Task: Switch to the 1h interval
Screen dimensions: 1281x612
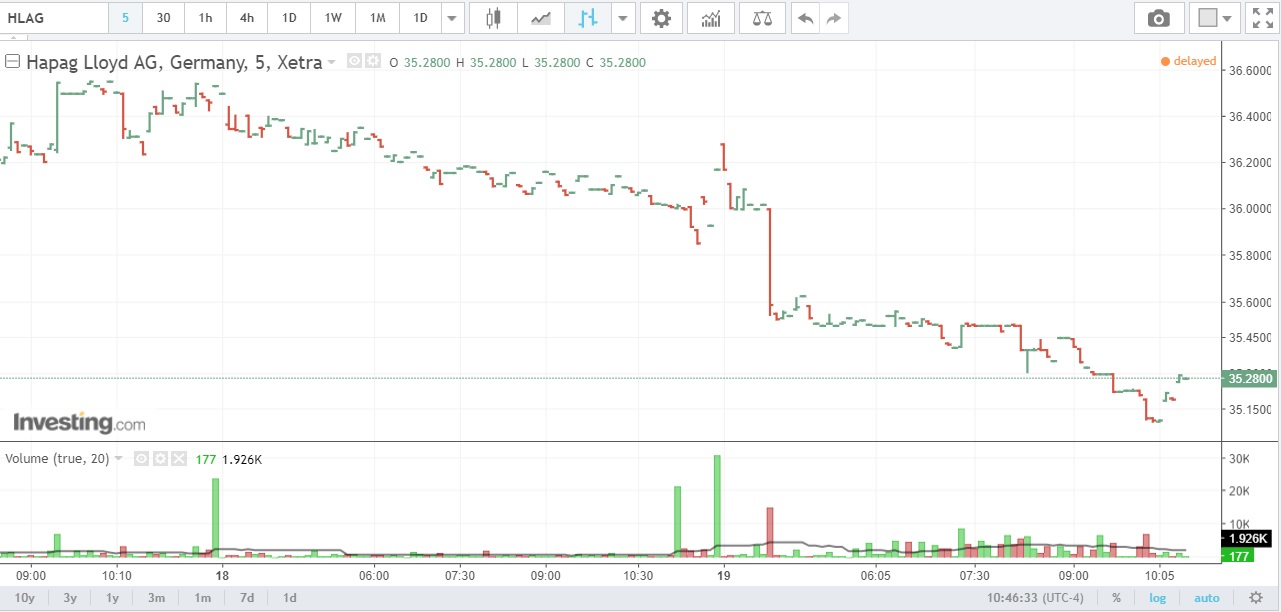Action: [x=205, y=18]
